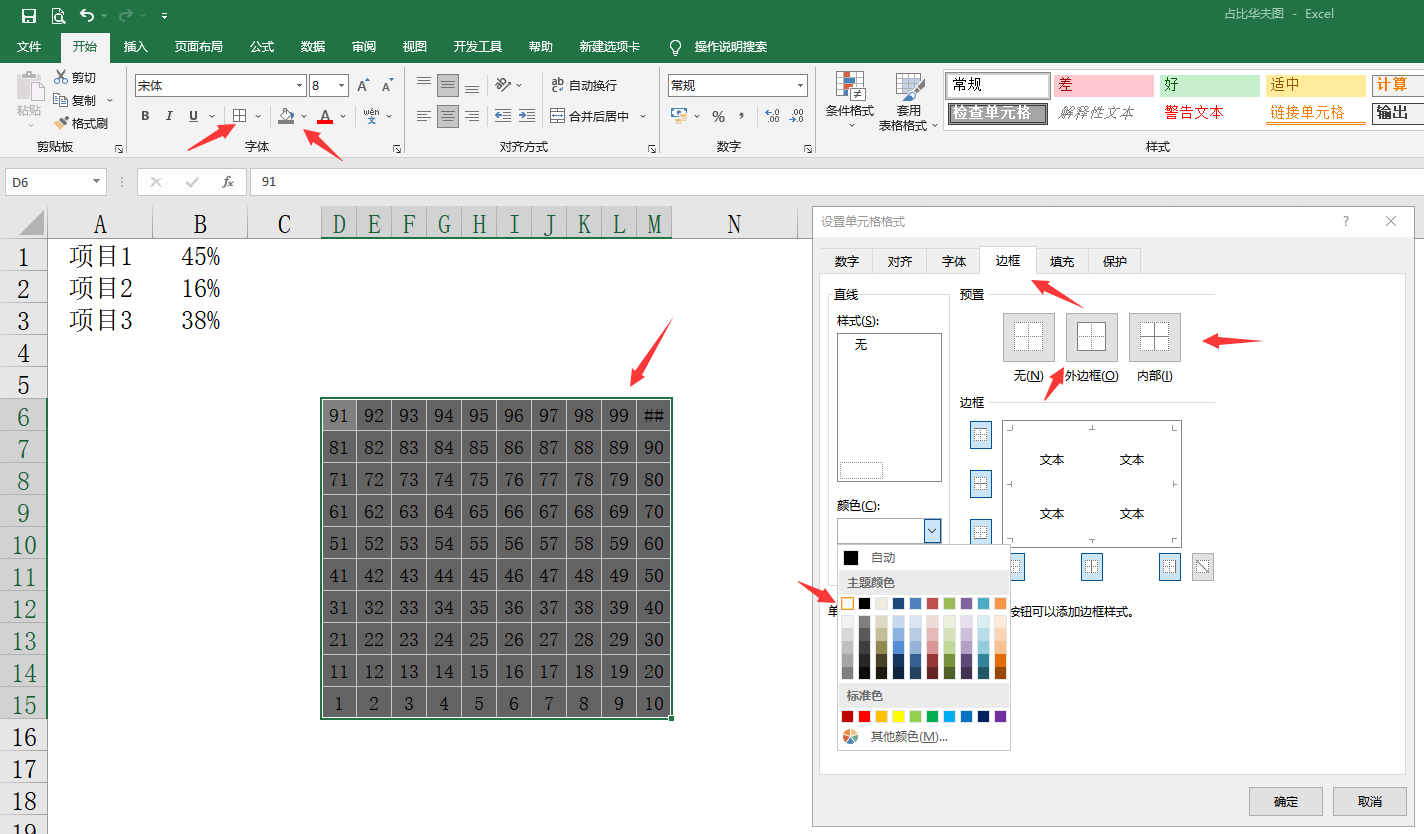Open the Name Box dropdown next to D6

[x=96, y=182]
